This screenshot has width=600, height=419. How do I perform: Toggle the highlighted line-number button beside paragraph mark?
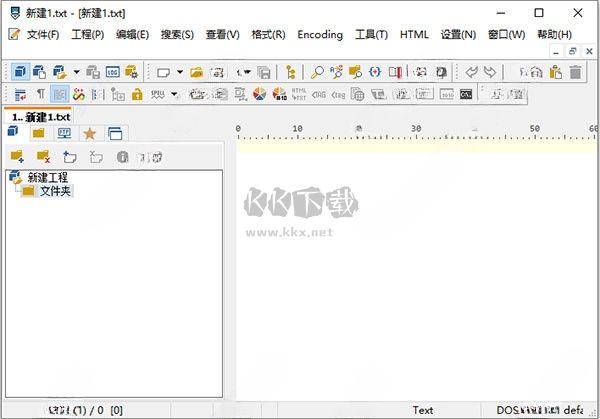[60, 95]
